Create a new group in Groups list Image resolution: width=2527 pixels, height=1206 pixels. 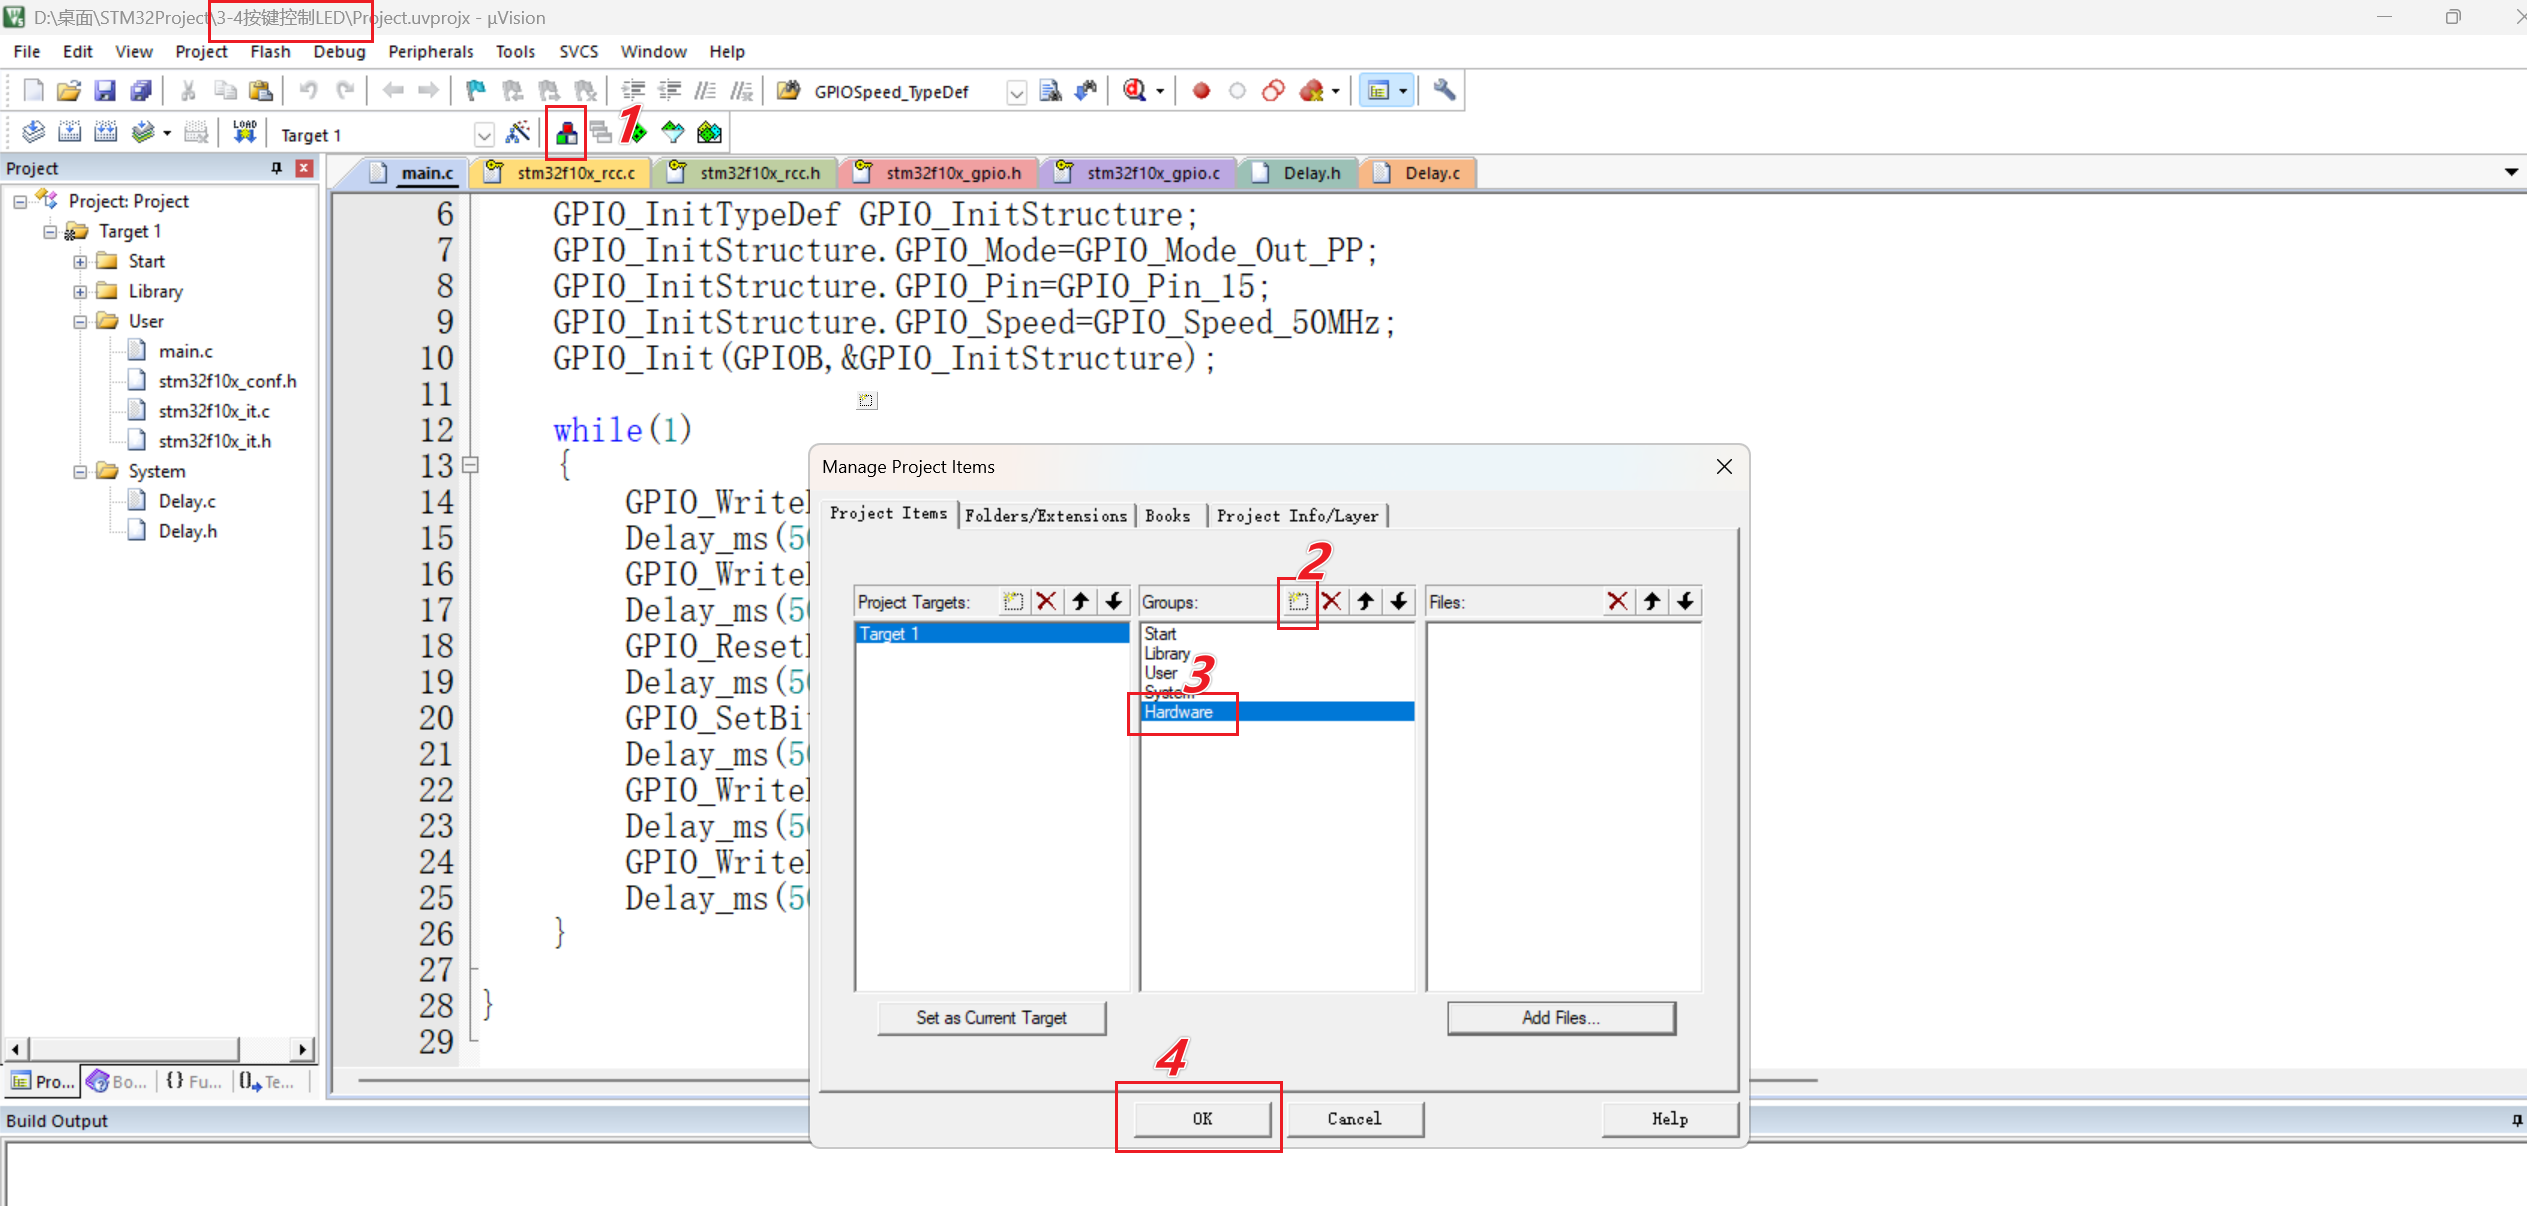click(x=1297, y=602)
